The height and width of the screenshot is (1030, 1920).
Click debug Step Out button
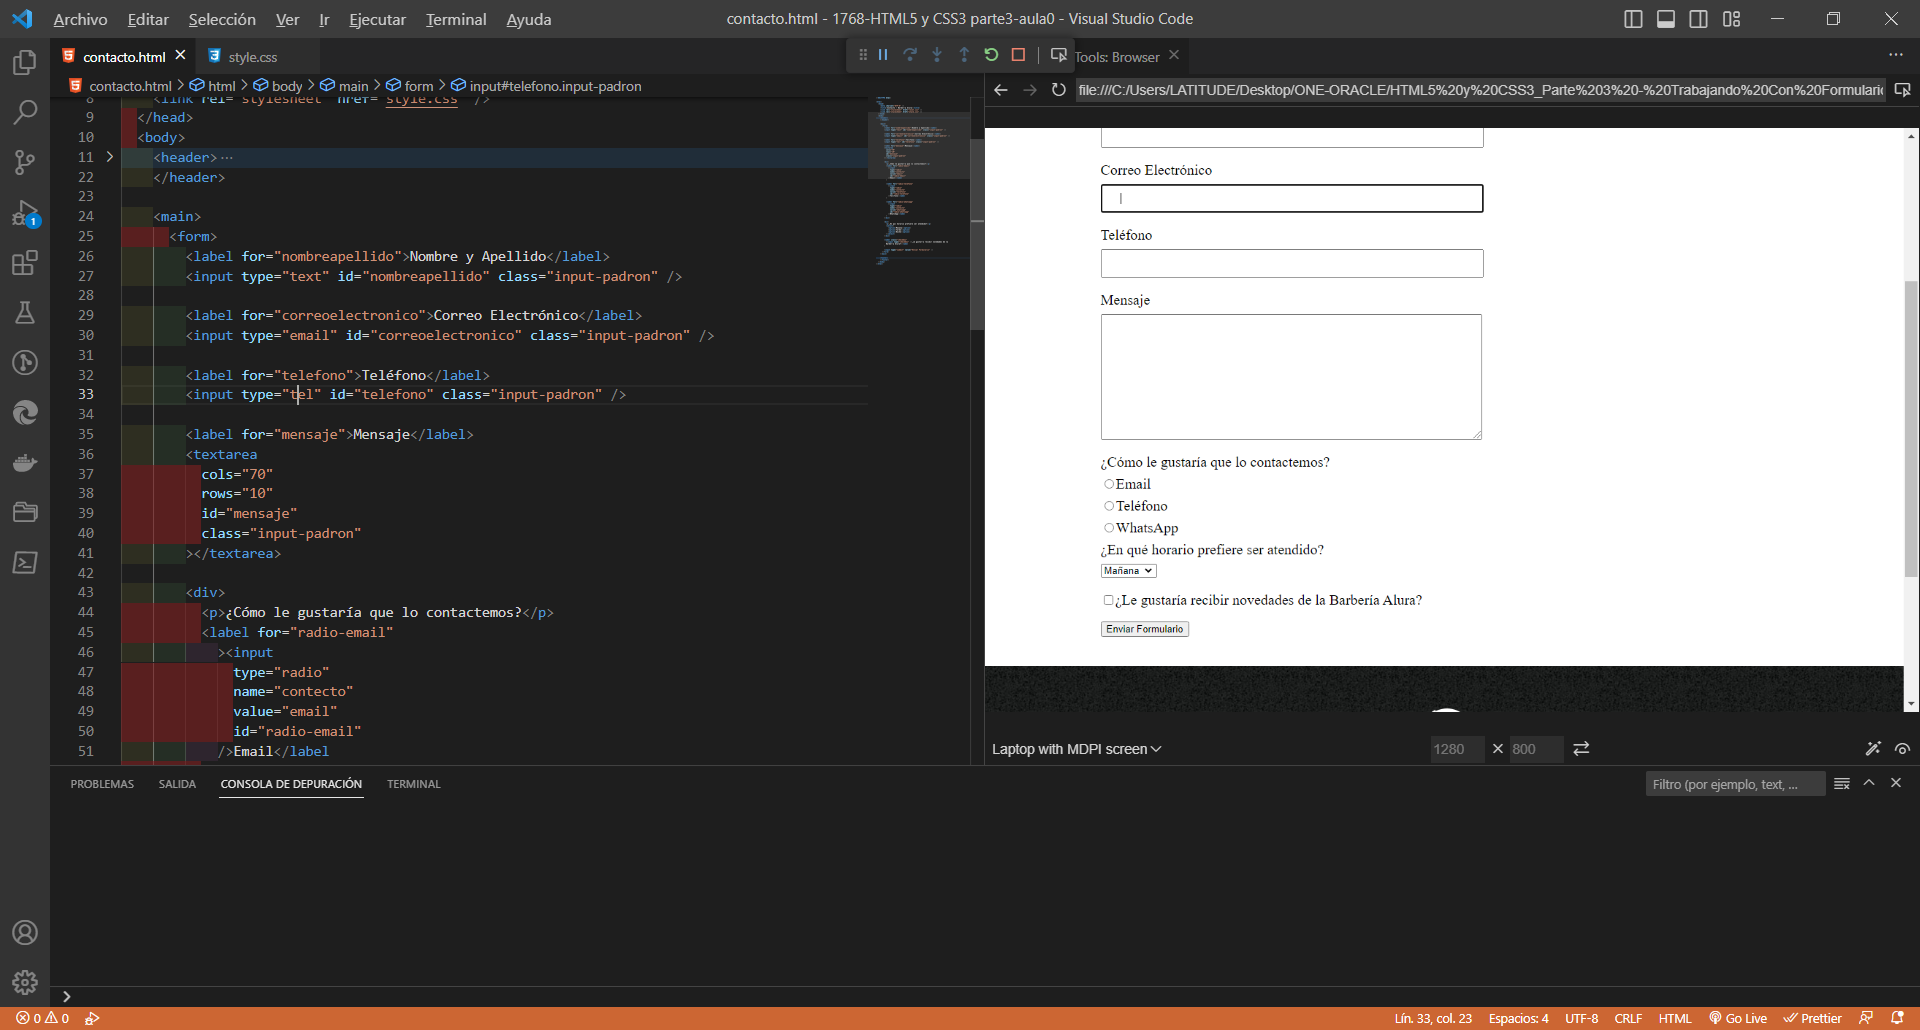pos(964,55)
